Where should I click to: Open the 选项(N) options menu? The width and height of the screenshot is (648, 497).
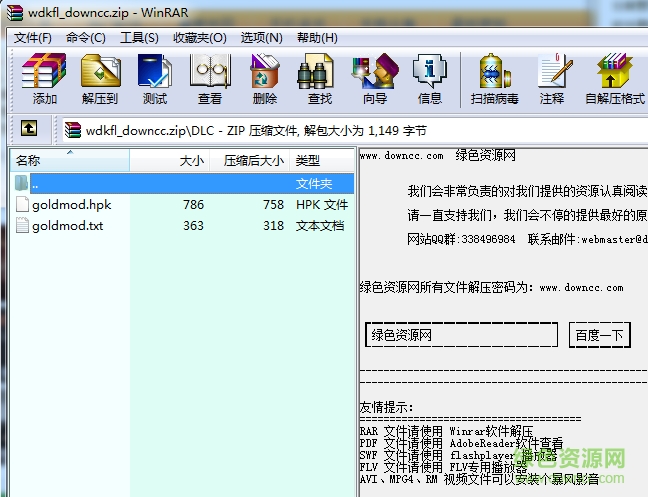pos(261,38)
